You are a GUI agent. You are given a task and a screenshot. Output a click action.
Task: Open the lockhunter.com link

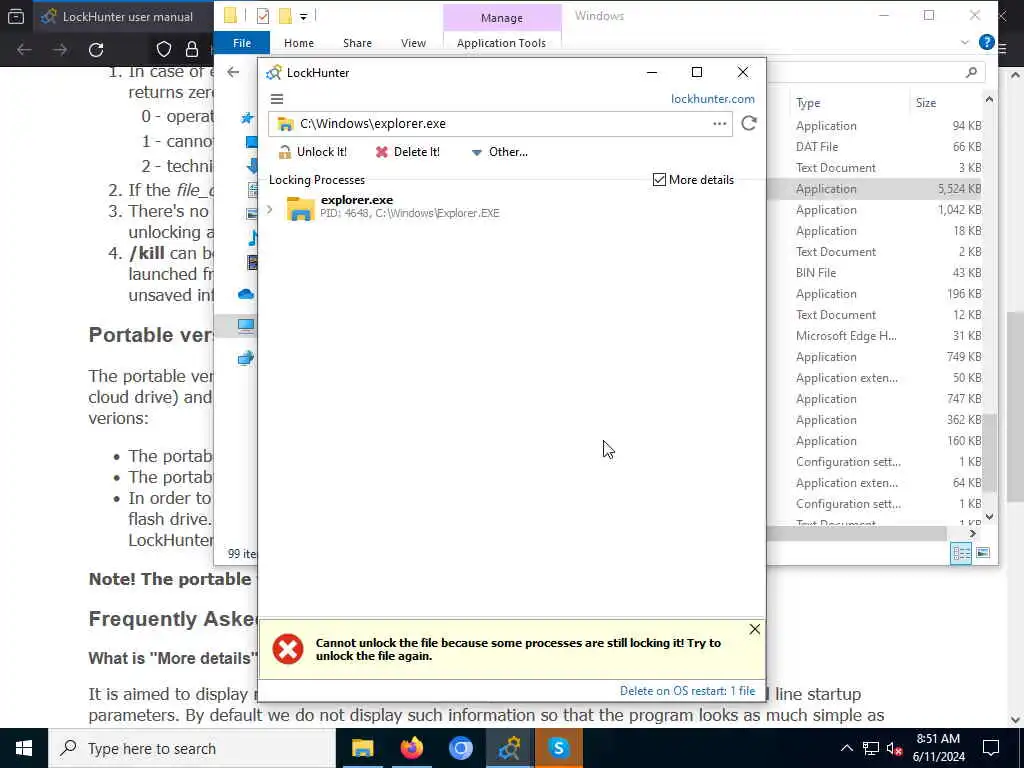coord(712,99)
